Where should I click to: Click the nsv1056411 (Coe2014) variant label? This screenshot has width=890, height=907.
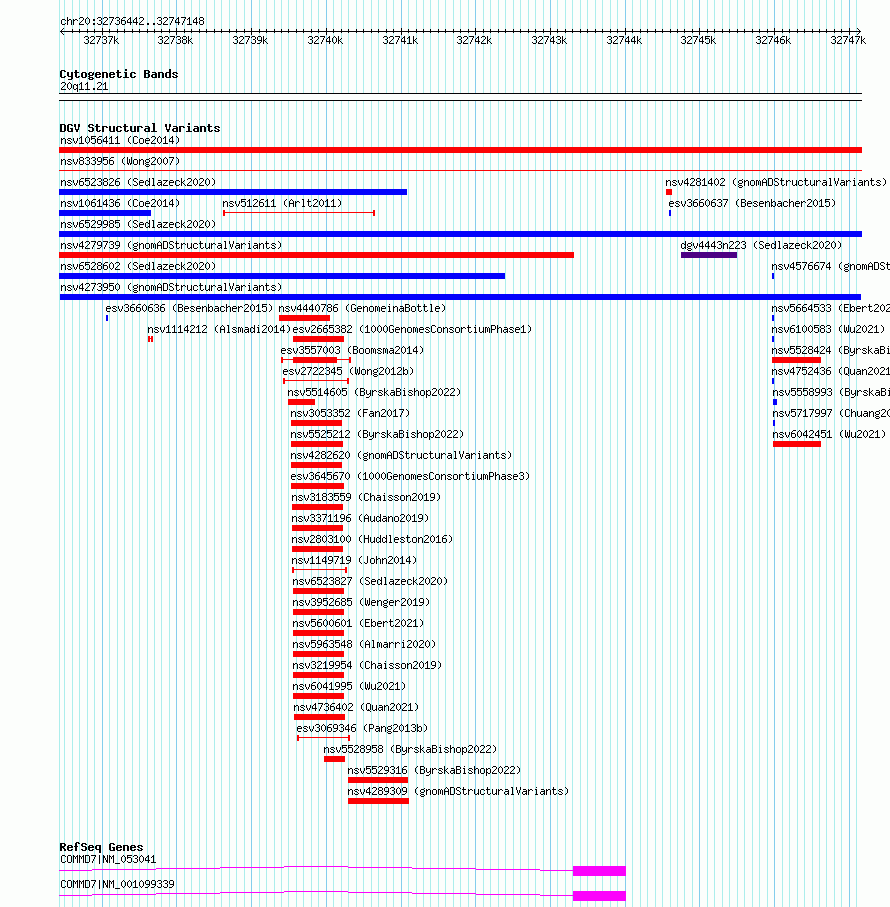[x=120, y=141]
